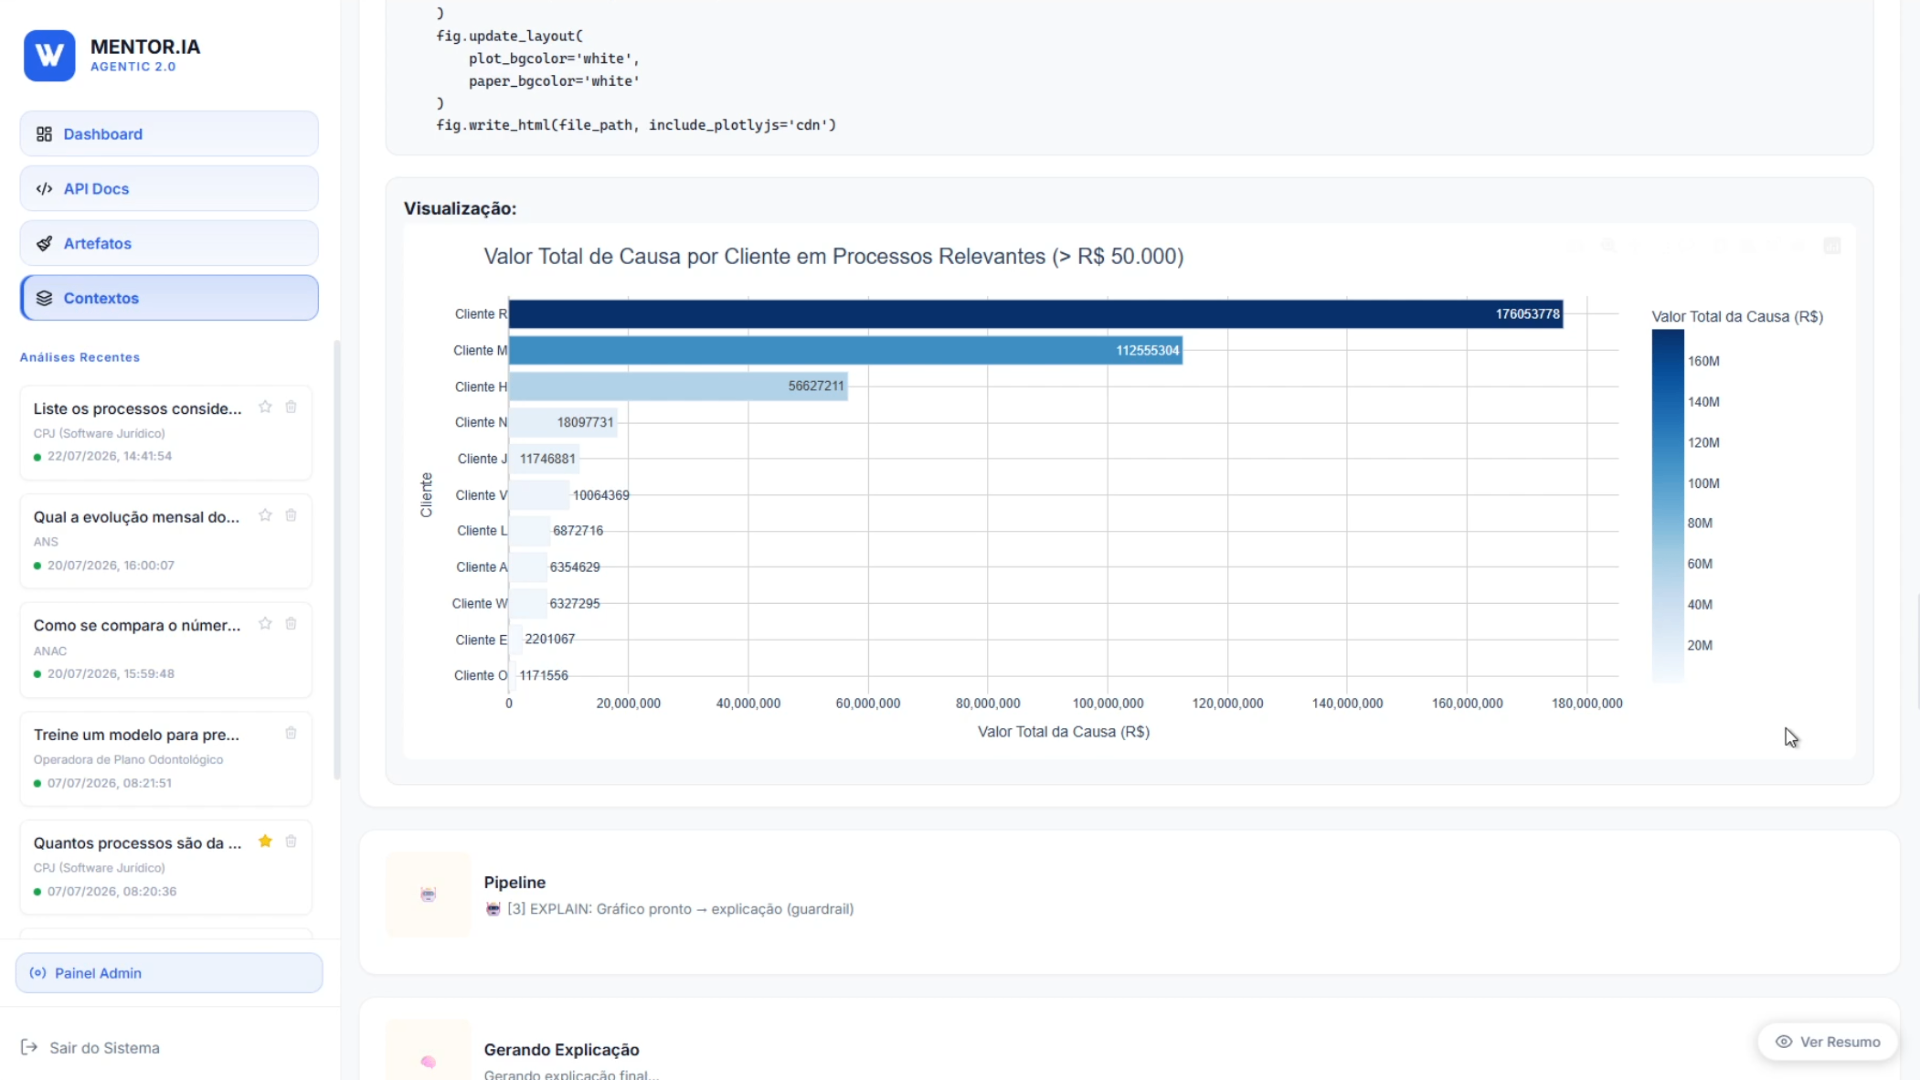Open the 'Como se compara o númer...' analysis
The height and width of the screenshot is (1080, 1920).
tap(166, 649)
